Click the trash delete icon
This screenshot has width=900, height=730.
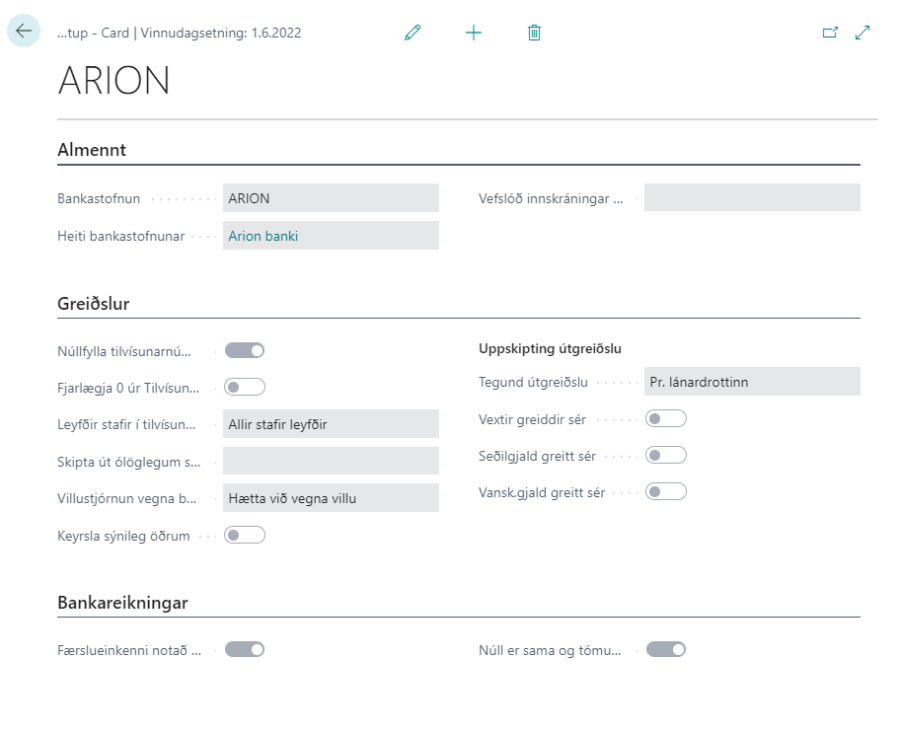[534, 33]
